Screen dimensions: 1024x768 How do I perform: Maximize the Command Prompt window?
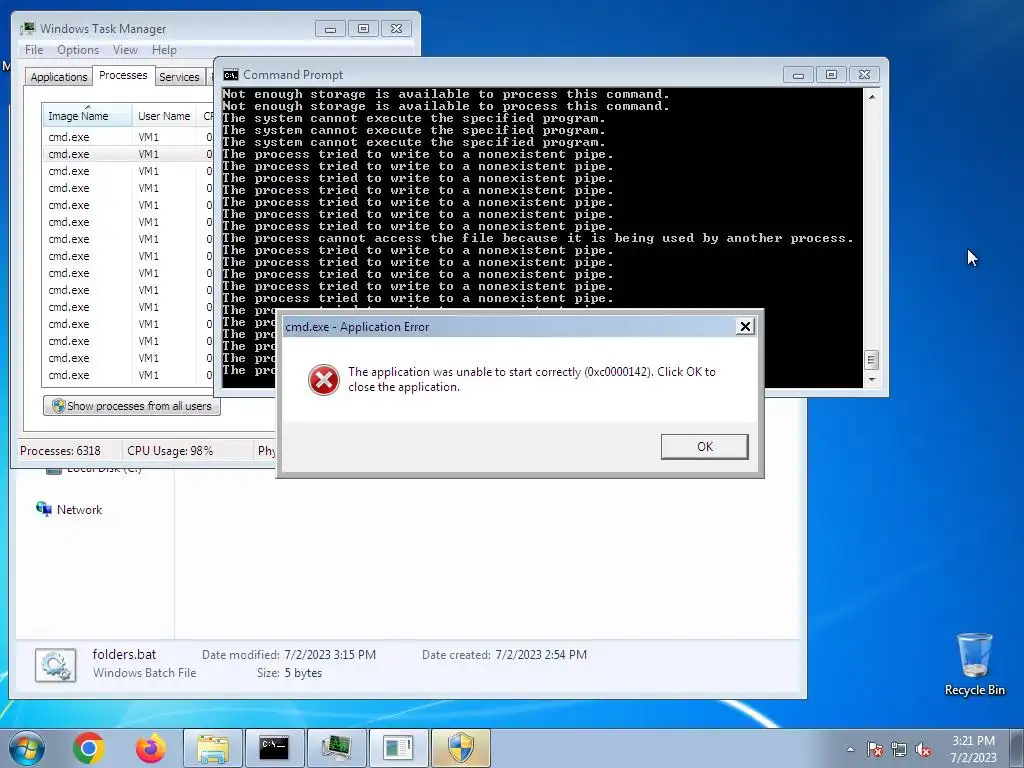click(831, 74)
